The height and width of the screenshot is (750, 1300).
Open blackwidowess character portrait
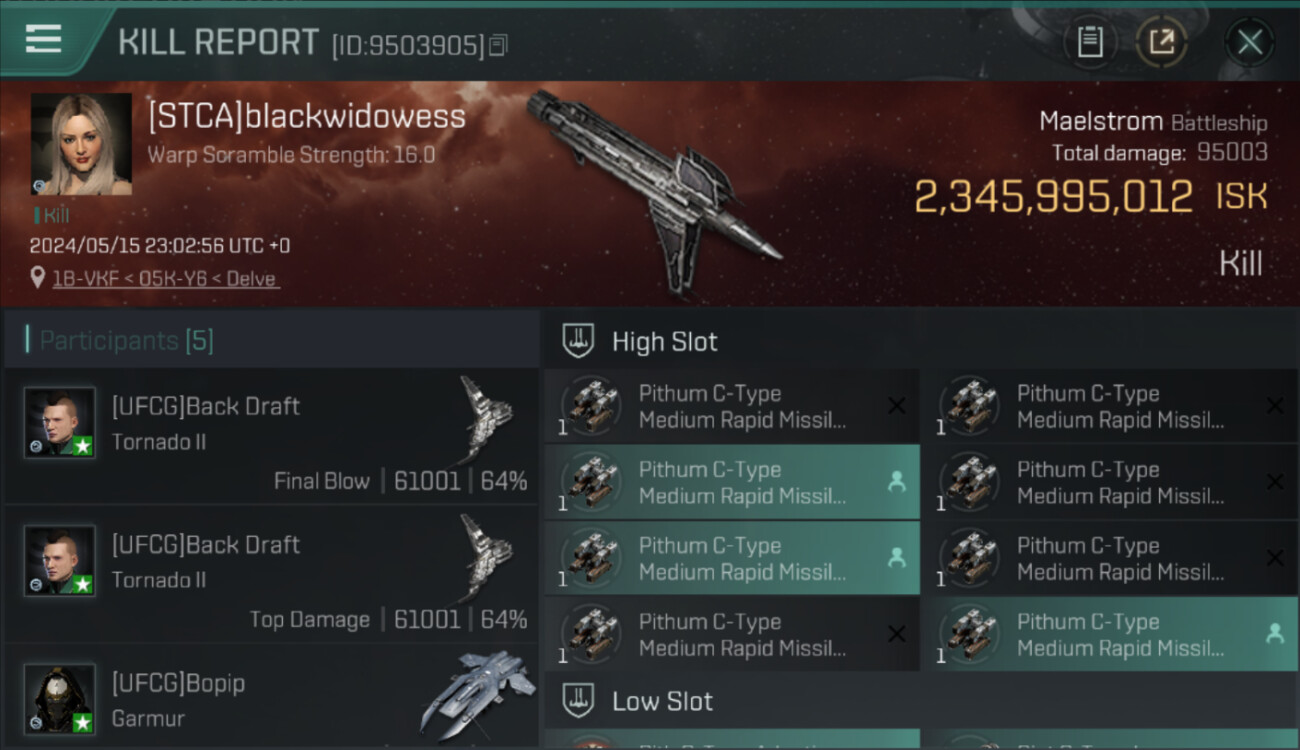(x=81, y=144)
